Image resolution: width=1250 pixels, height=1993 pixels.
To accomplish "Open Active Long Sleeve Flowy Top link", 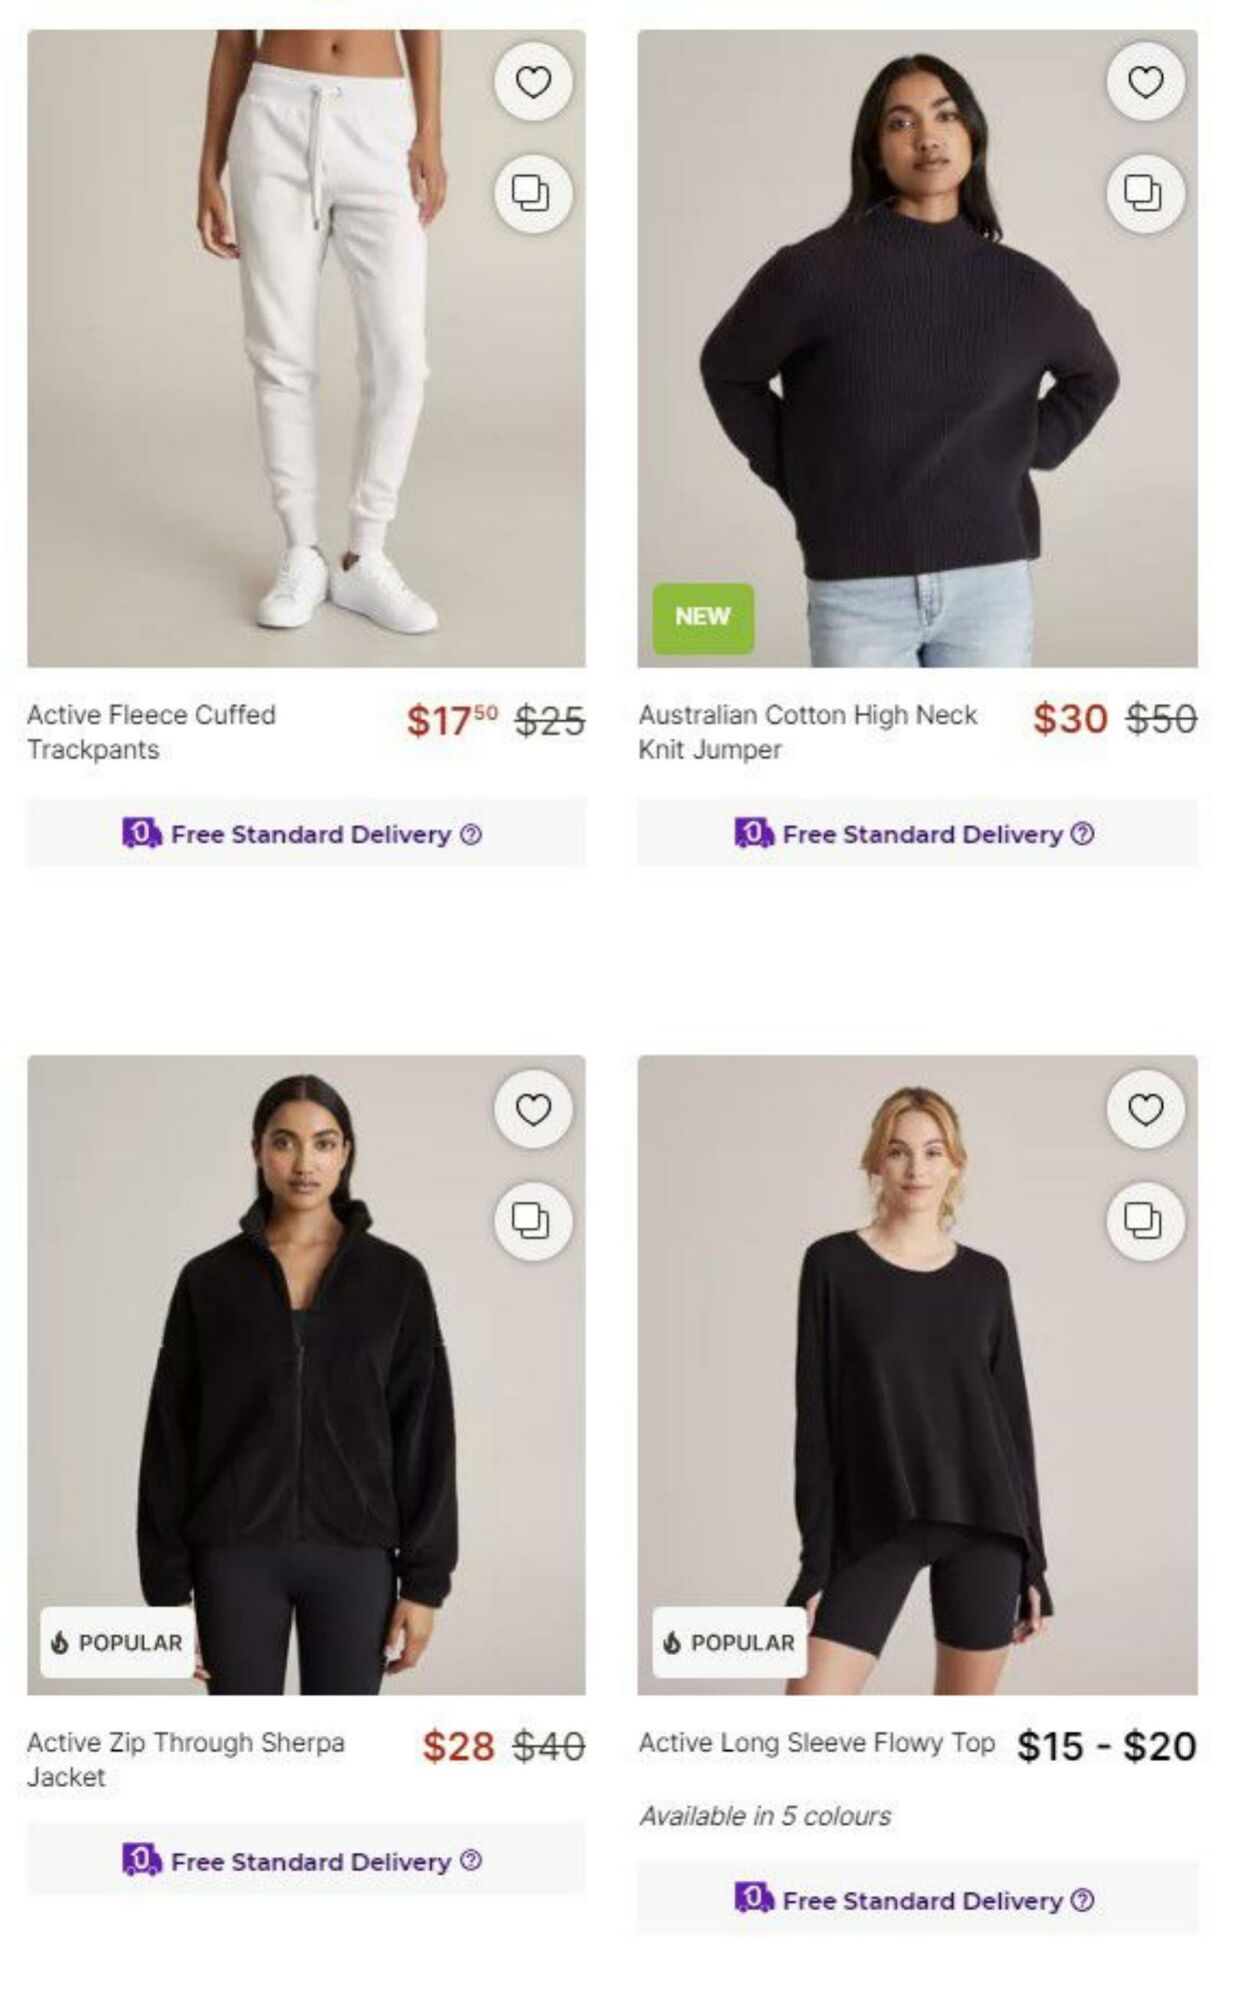I will point(816,1743).
